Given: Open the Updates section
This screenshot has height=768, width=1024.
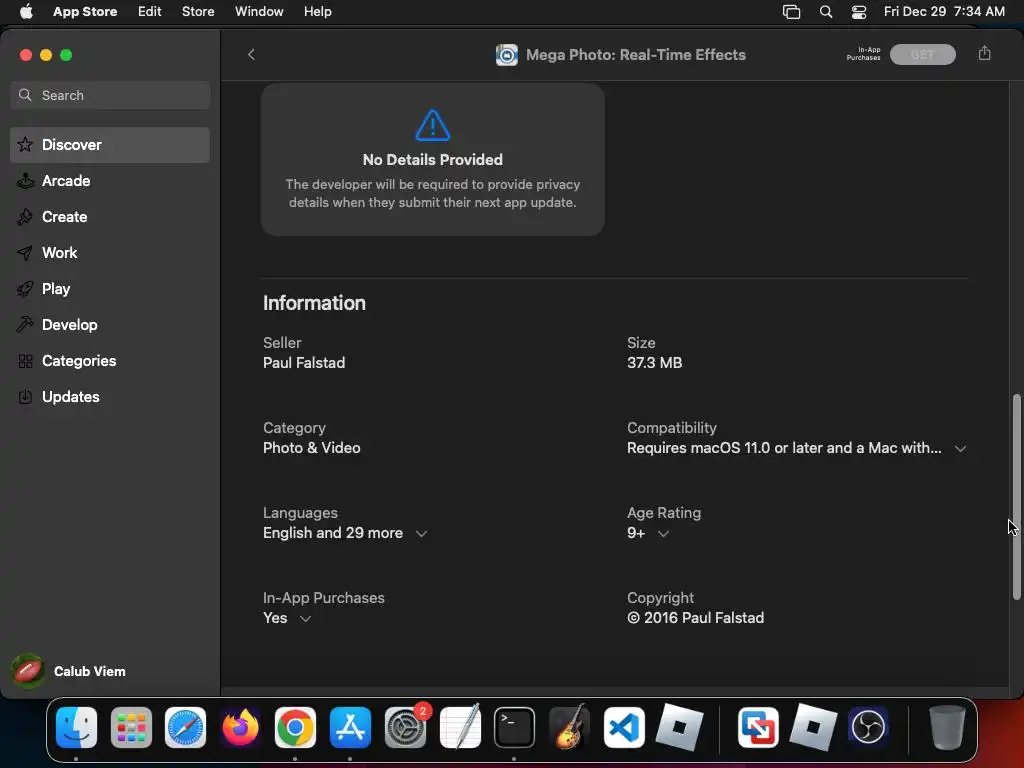Looking at the screenshot, I should pyautogui.click(x=110, y=396).
